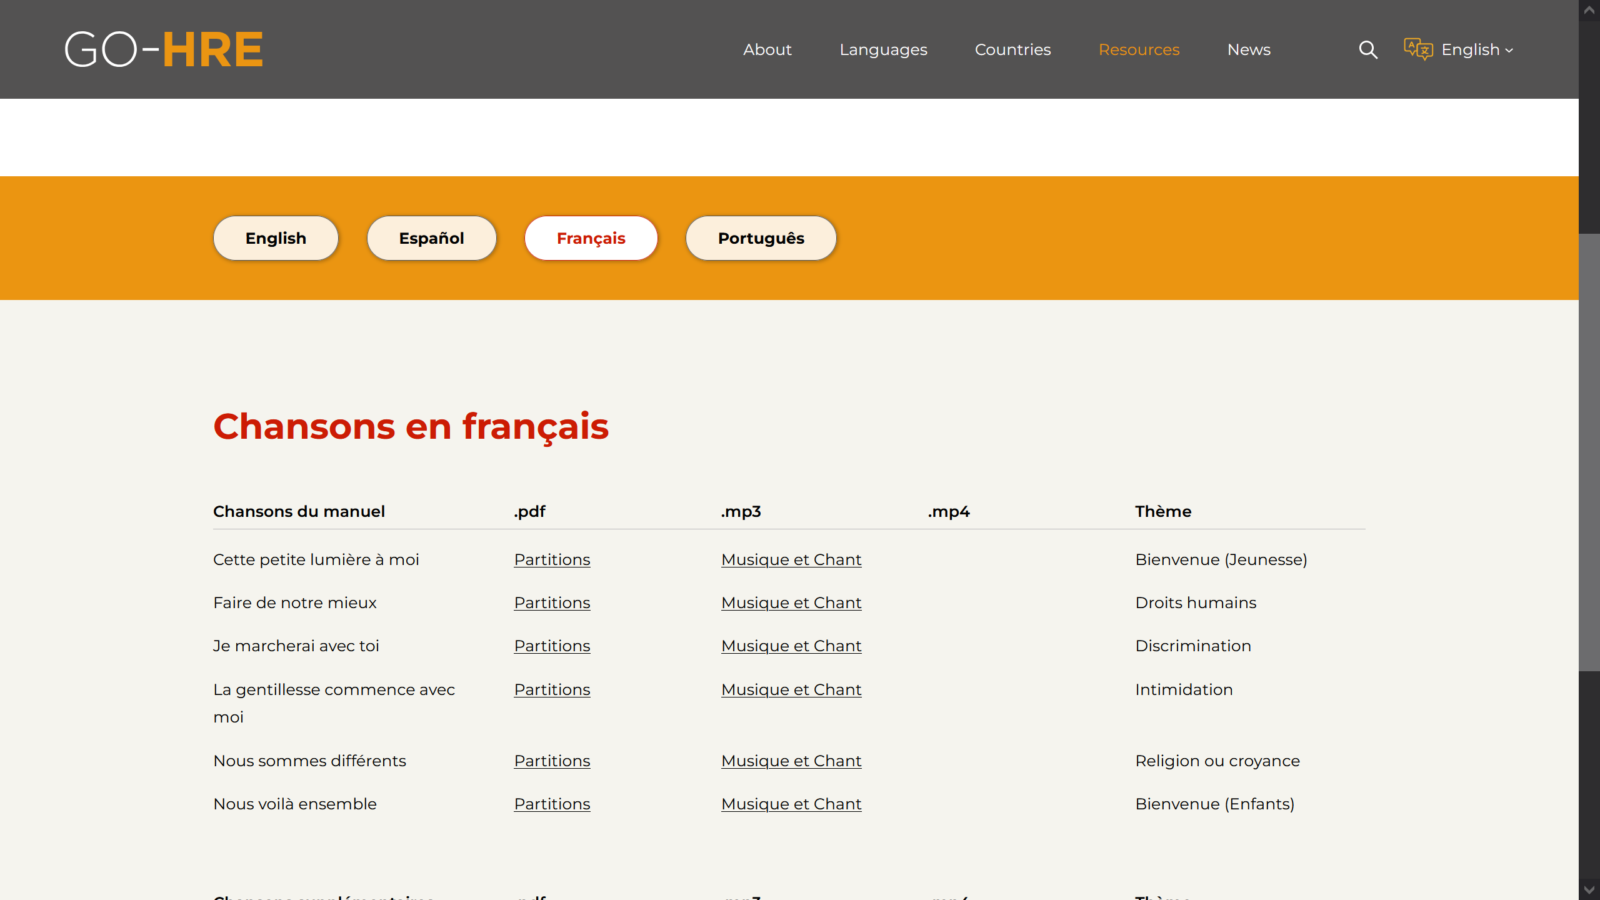Click the scrollbar up arrow
Viewport: 1600px width, 900px height.
click(x=1589, y=10)
